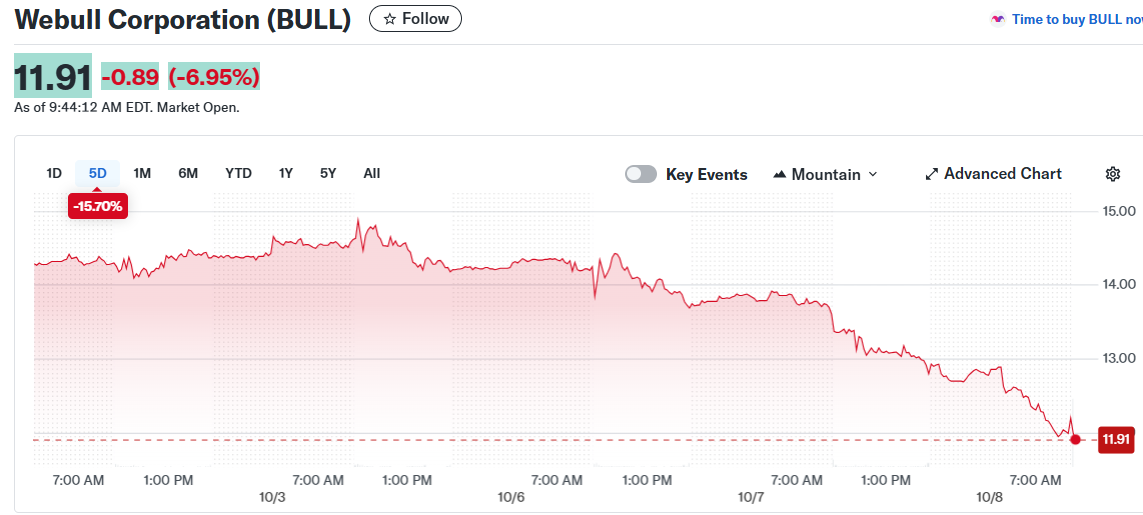The height and width of the screenshot is (515, 1143).
Task: Toggle the Key Events switch
Action: point(641,174)
